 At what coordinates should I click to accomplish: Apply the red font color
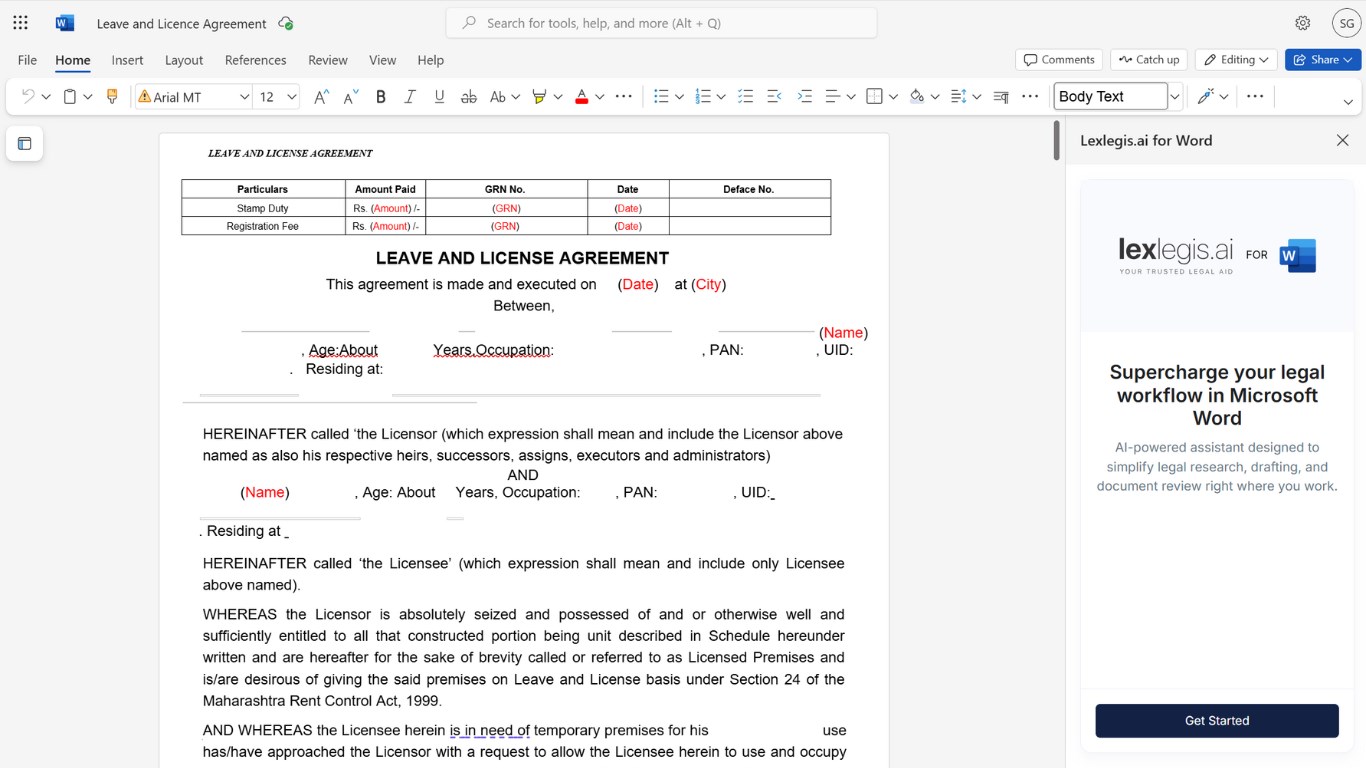[581, 97]
